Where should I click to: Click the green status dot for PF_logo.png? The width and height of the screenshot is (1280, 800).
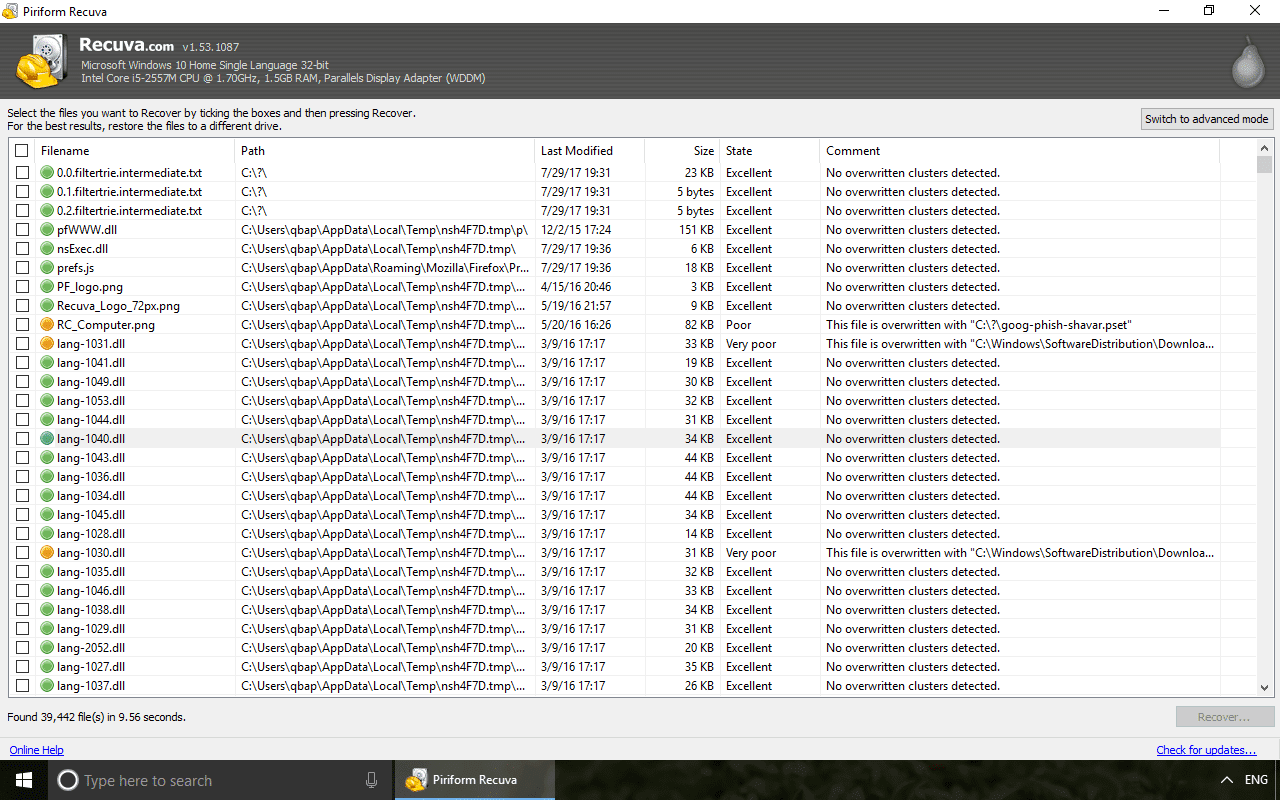tap(47, 287)
